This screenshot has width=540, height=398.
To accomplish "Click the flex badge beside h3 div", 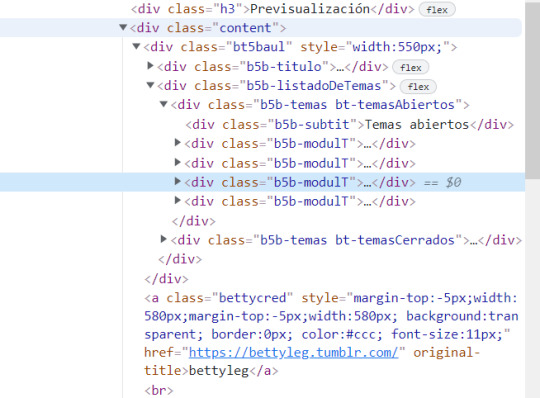I will click(x=437, y=9).
